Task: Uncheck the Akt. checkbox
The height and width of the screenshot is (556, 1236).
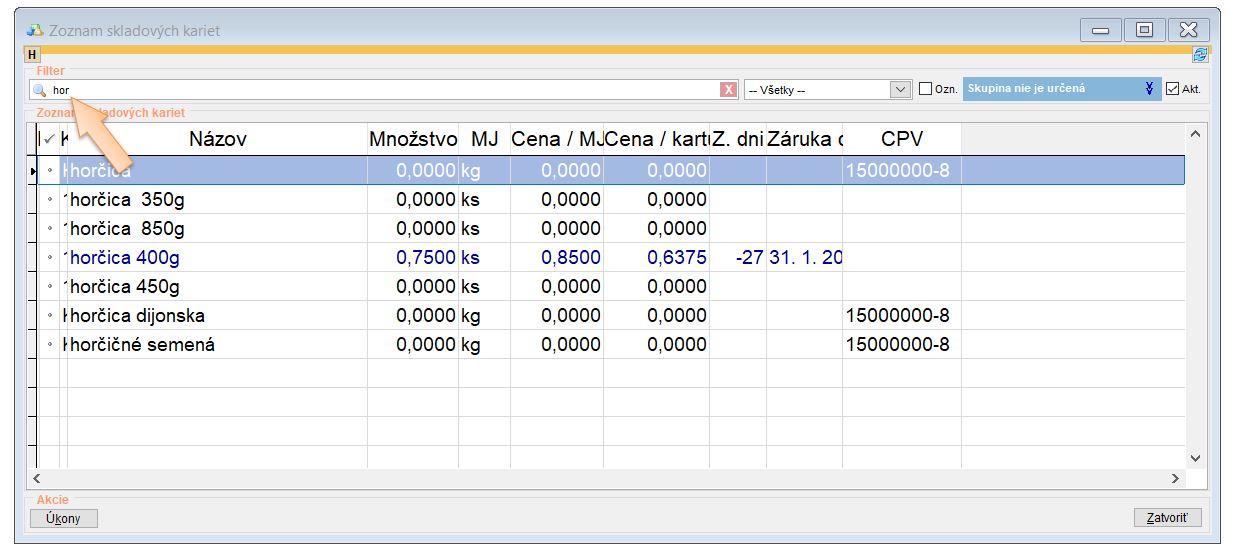Action: (x=1173, y=89)
